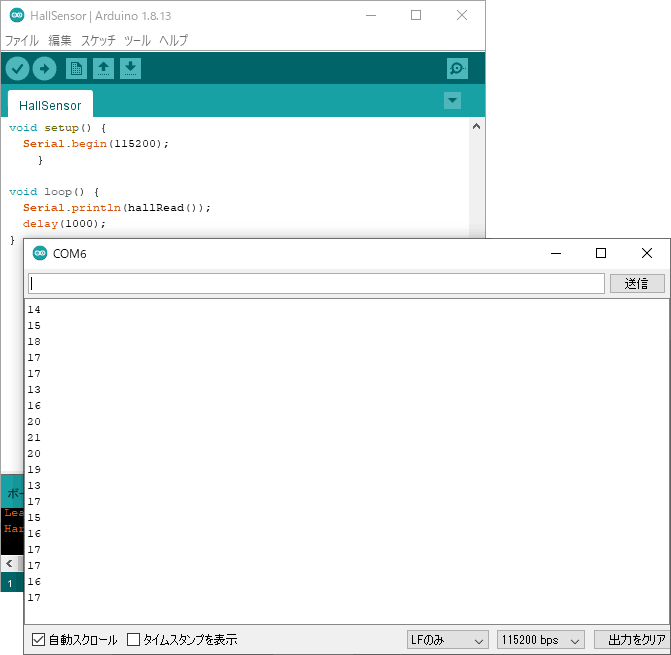Click the Arduino logo in HallSensor title bar
The image size is (671, 655).
click(x=17, y=15)
